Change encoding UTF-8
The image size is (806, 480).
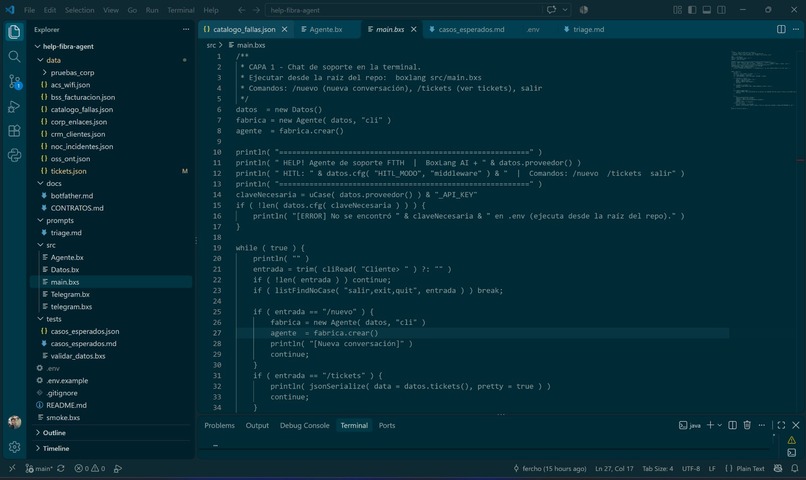click(x=691, y=468)
